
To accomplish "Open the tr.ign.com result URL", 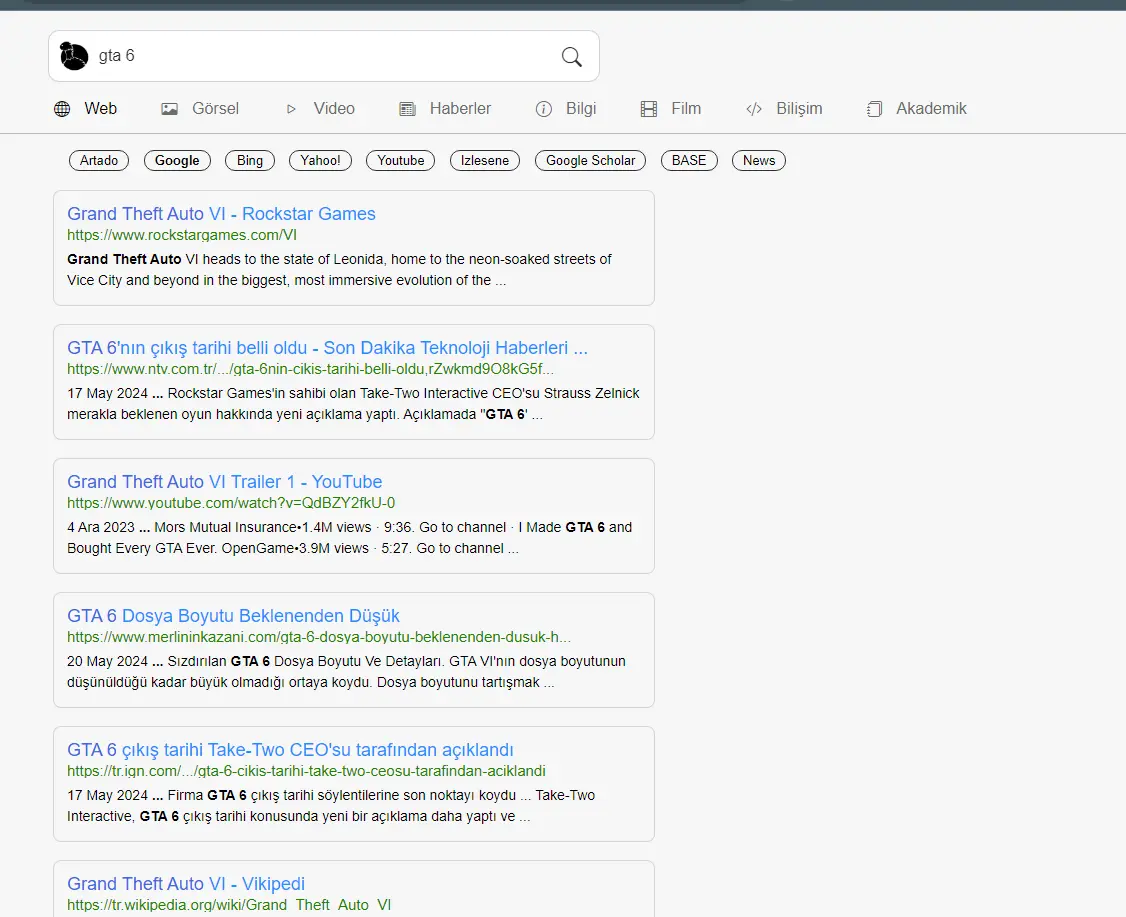I will 306,771.
